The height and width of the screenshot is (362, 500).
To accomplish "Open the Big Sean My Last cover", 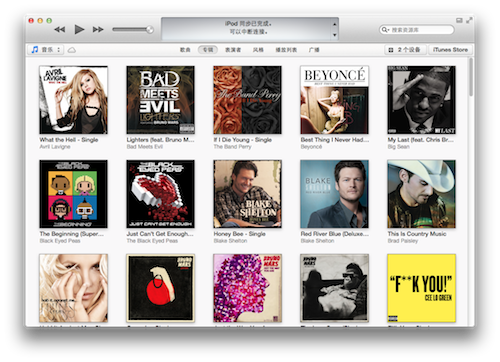I will pos(421,100).
